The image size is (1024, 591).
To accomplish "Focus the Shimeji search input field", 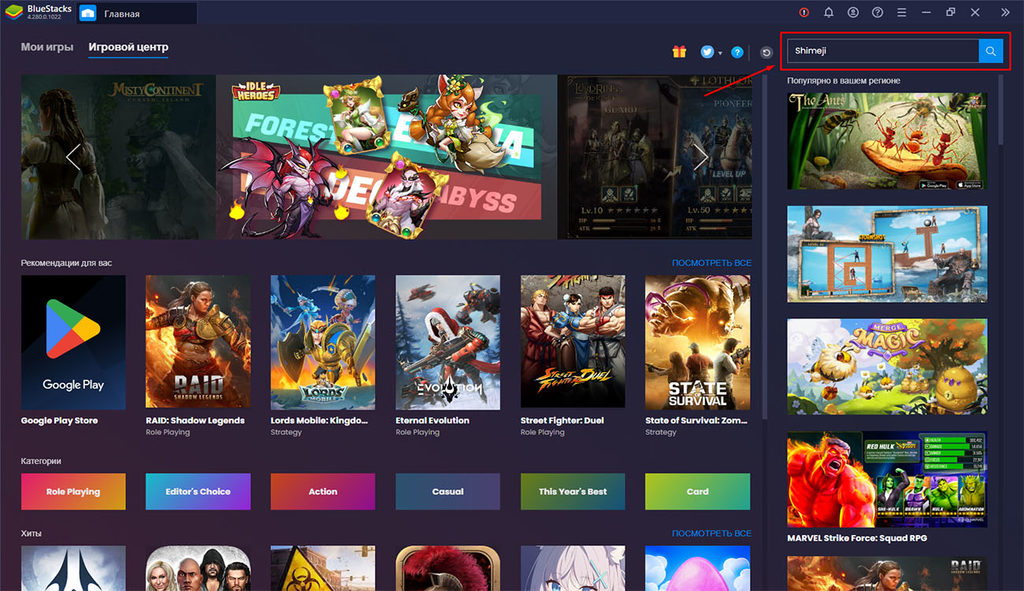I will [883, 51].
